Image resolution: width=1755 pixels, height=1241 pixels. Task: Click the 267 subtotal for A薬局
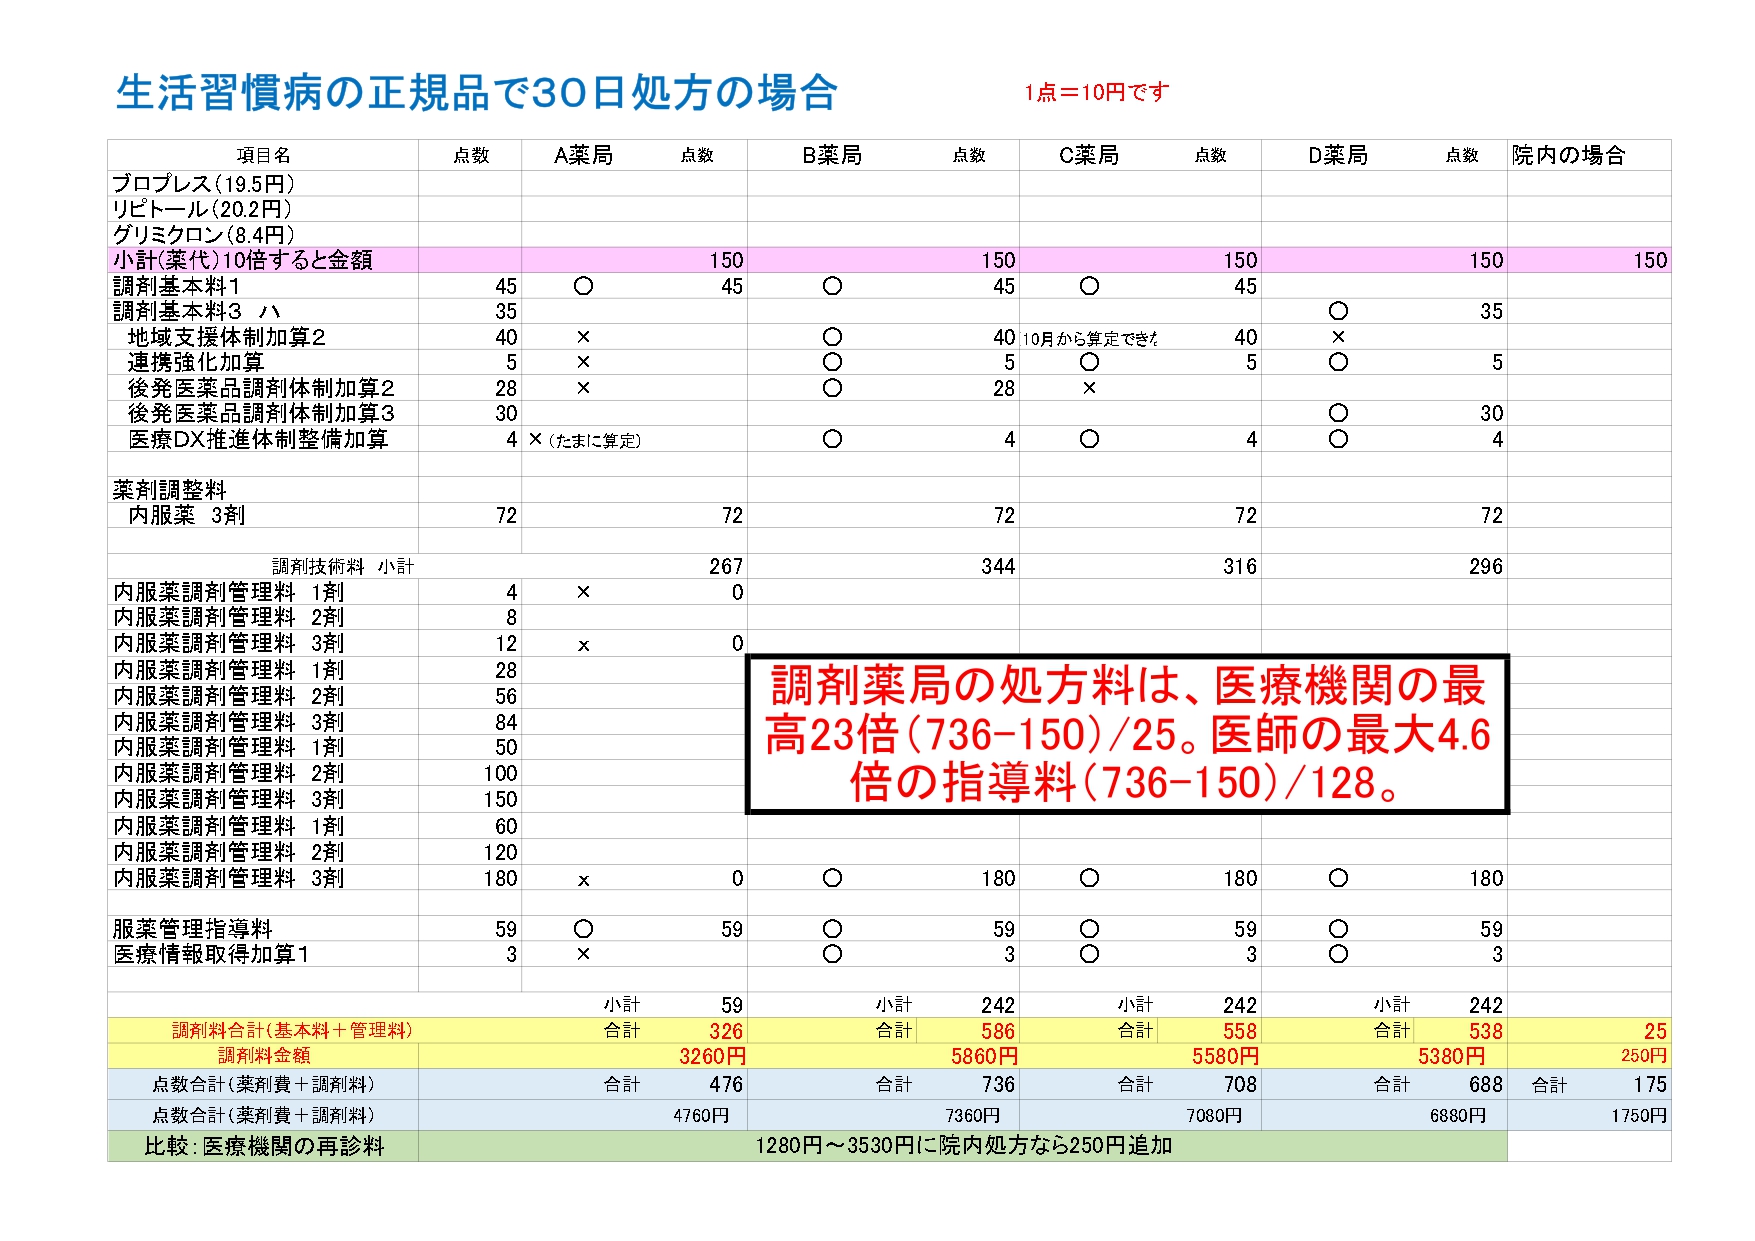click(x=726, y=567)
